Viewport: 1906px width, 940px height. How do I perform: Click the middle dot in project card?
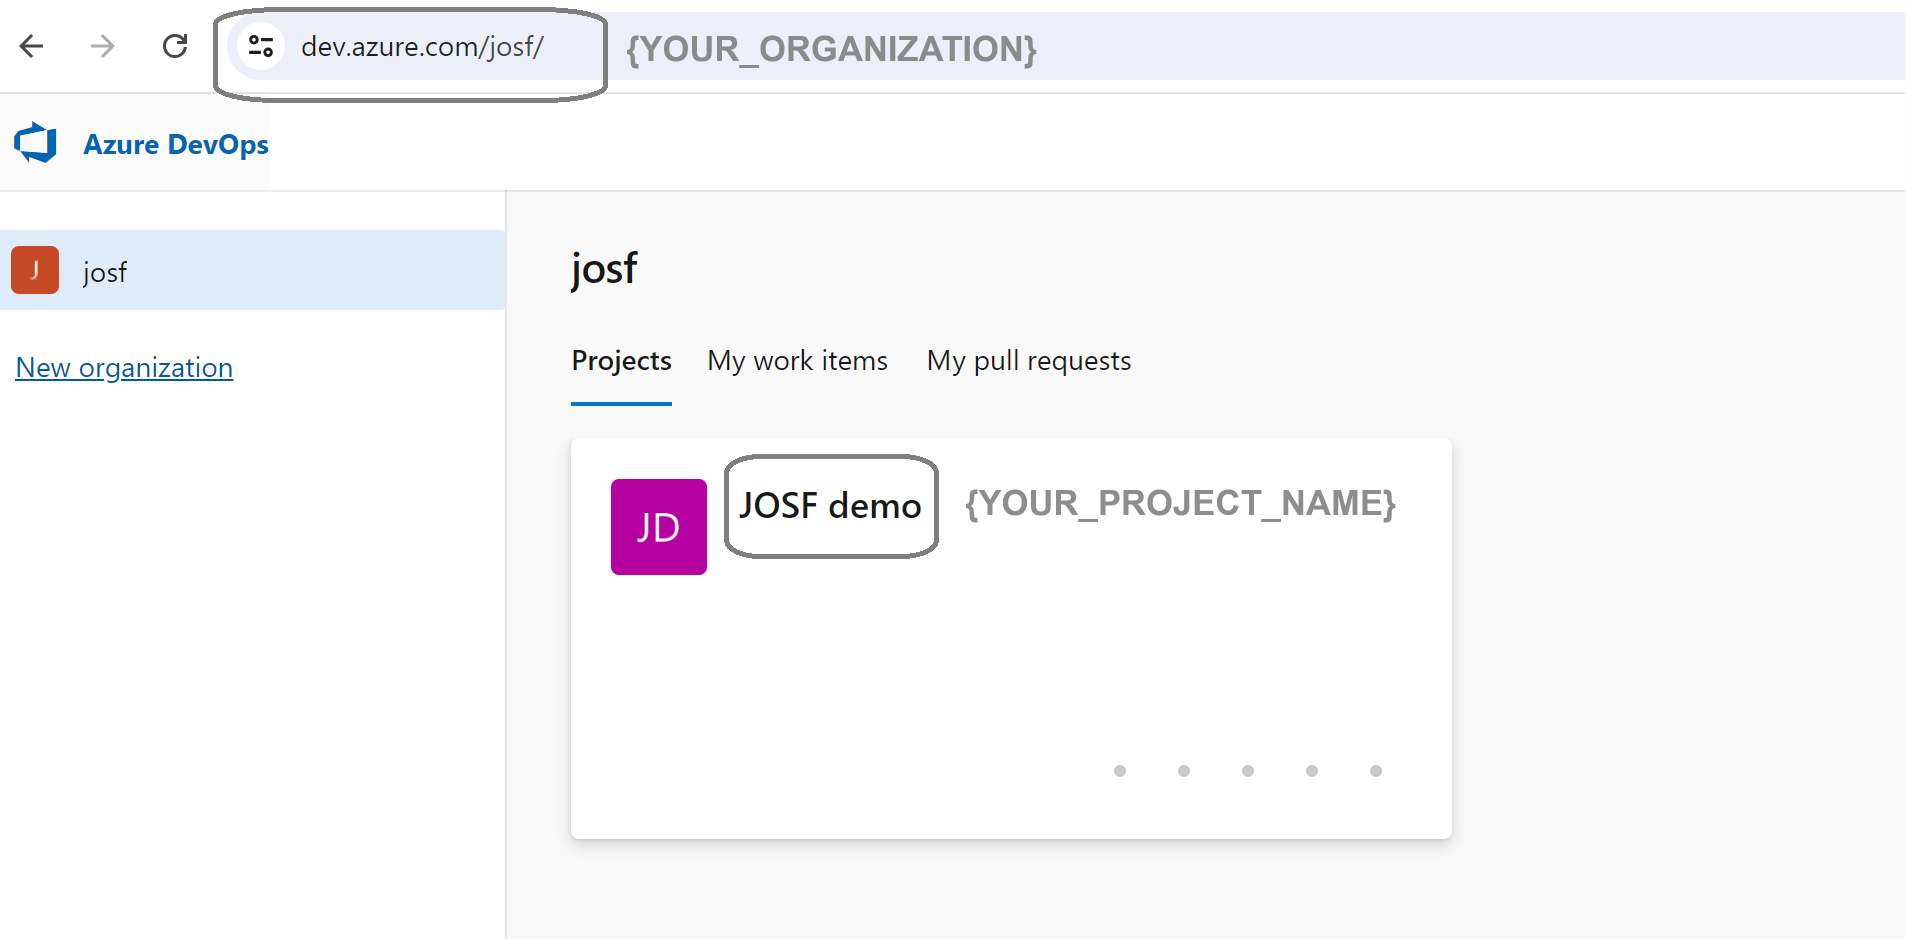click(x=1248, y=771)
